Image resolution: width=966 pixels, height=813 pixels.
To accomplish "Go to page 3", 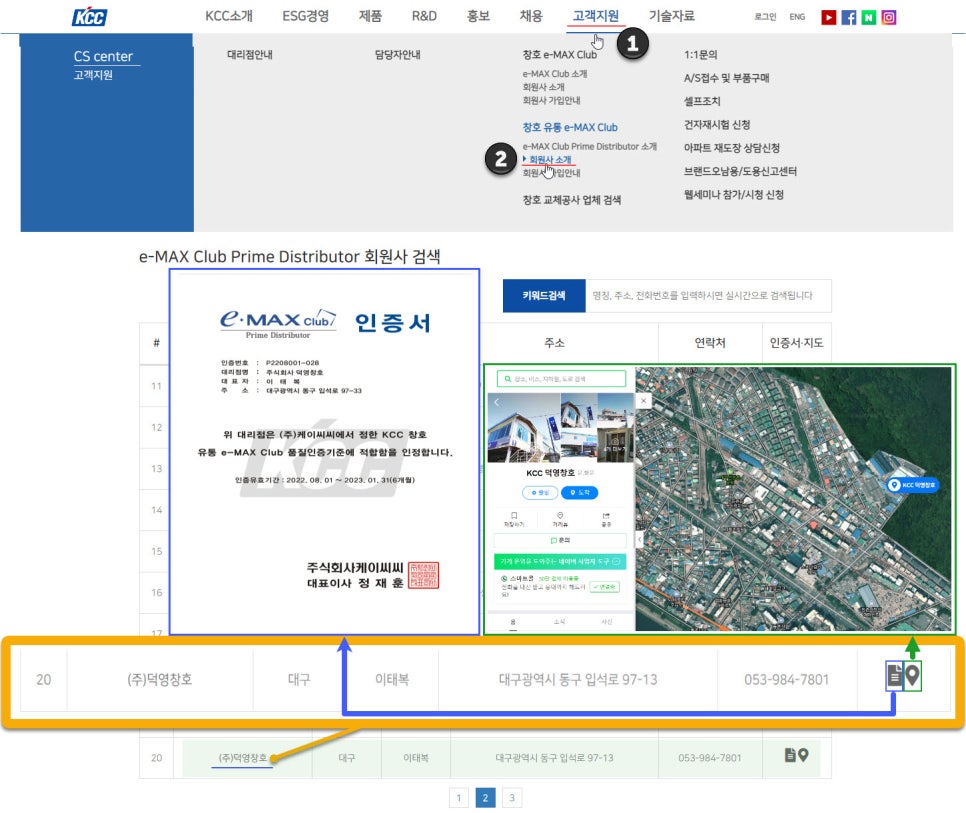I will click(x=512, y=798).
